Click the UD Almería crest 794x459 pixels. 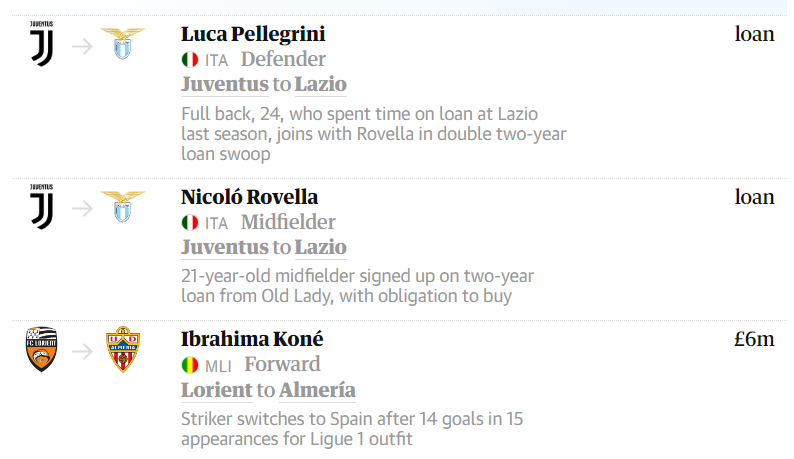coord(123,349)
